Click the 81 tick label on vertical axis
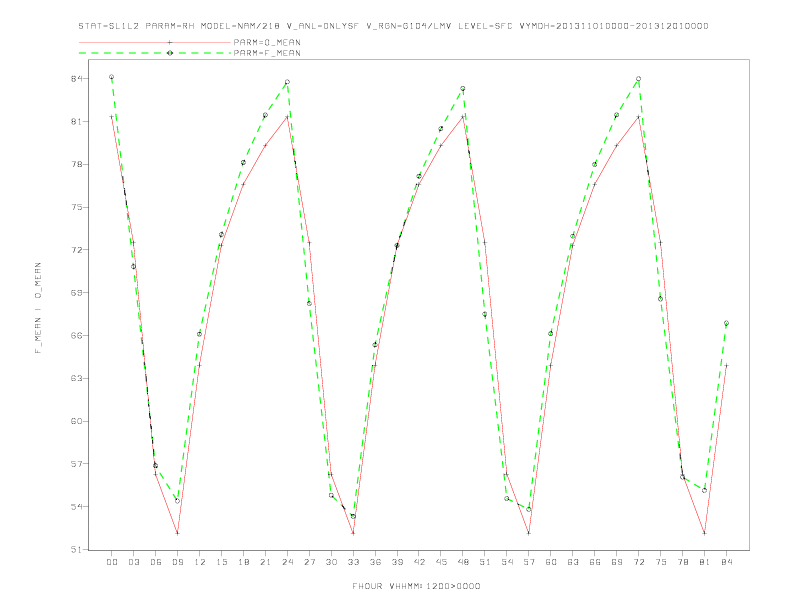 (x=77, y=122)
